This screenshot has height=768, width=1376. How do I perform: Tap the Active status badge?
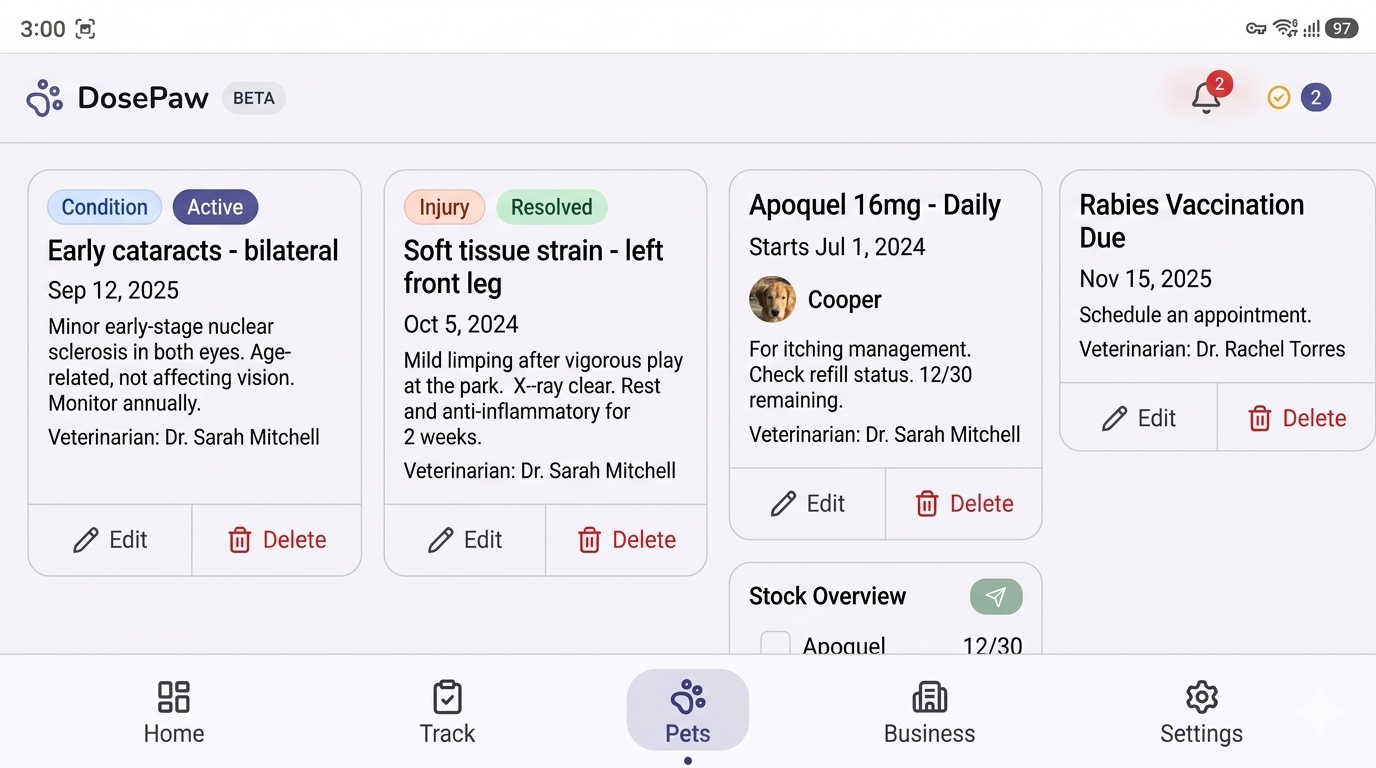215,207
